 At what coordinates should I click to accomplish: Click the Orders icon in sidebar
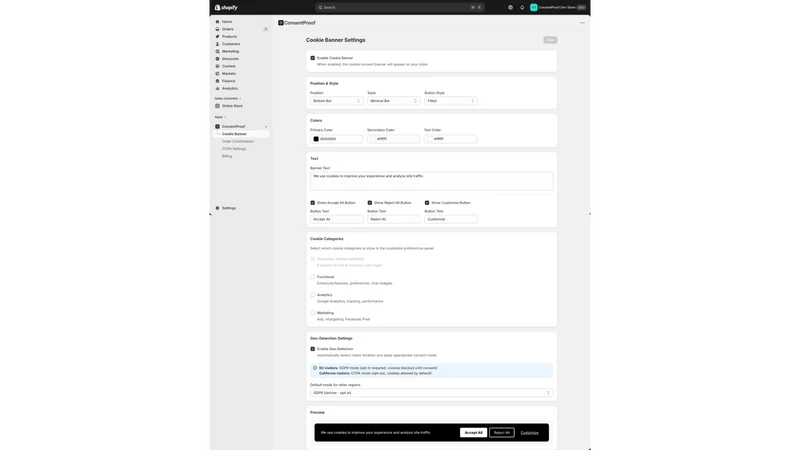pyautogui.click(x=217, y=29)
